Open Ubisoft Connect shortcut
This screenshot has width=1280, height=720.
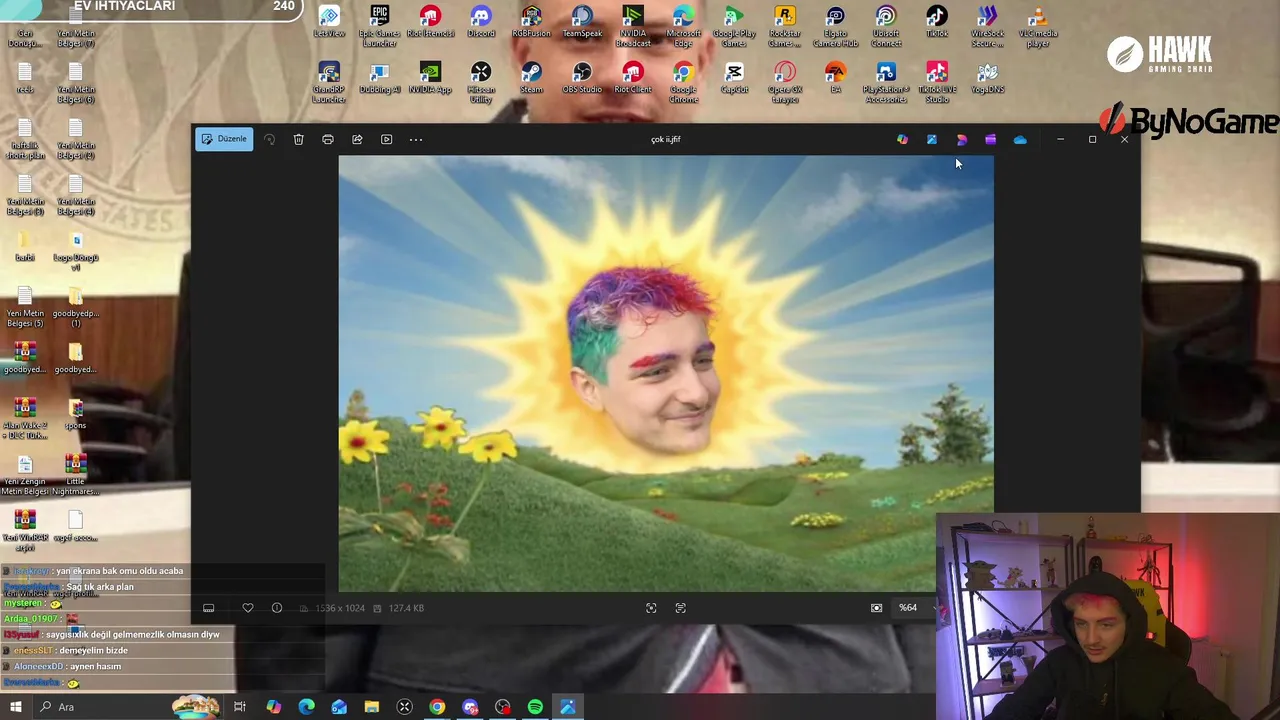pos(886,26)
